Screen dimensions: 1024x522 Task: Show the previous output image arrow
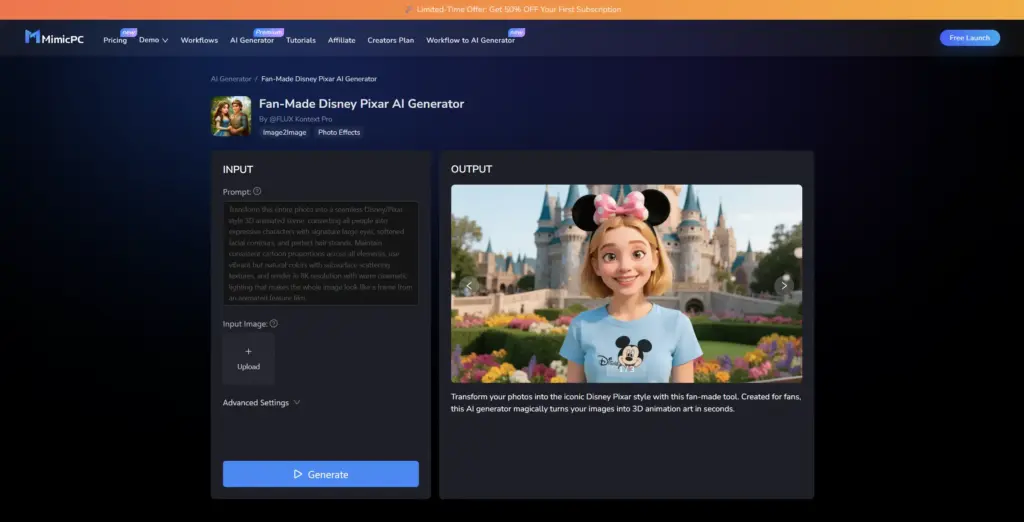pyautogui.click(x=468, y=285)
